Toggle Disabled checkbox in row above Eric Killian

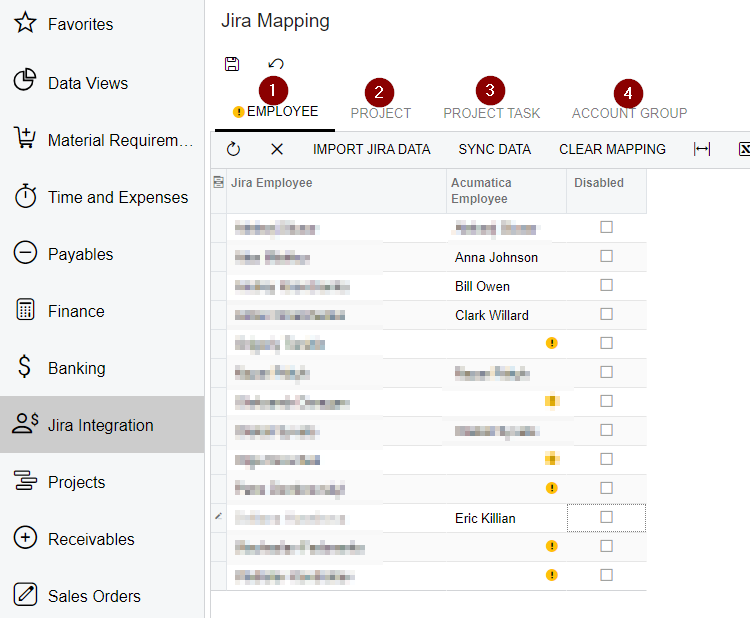pos(607,488)
